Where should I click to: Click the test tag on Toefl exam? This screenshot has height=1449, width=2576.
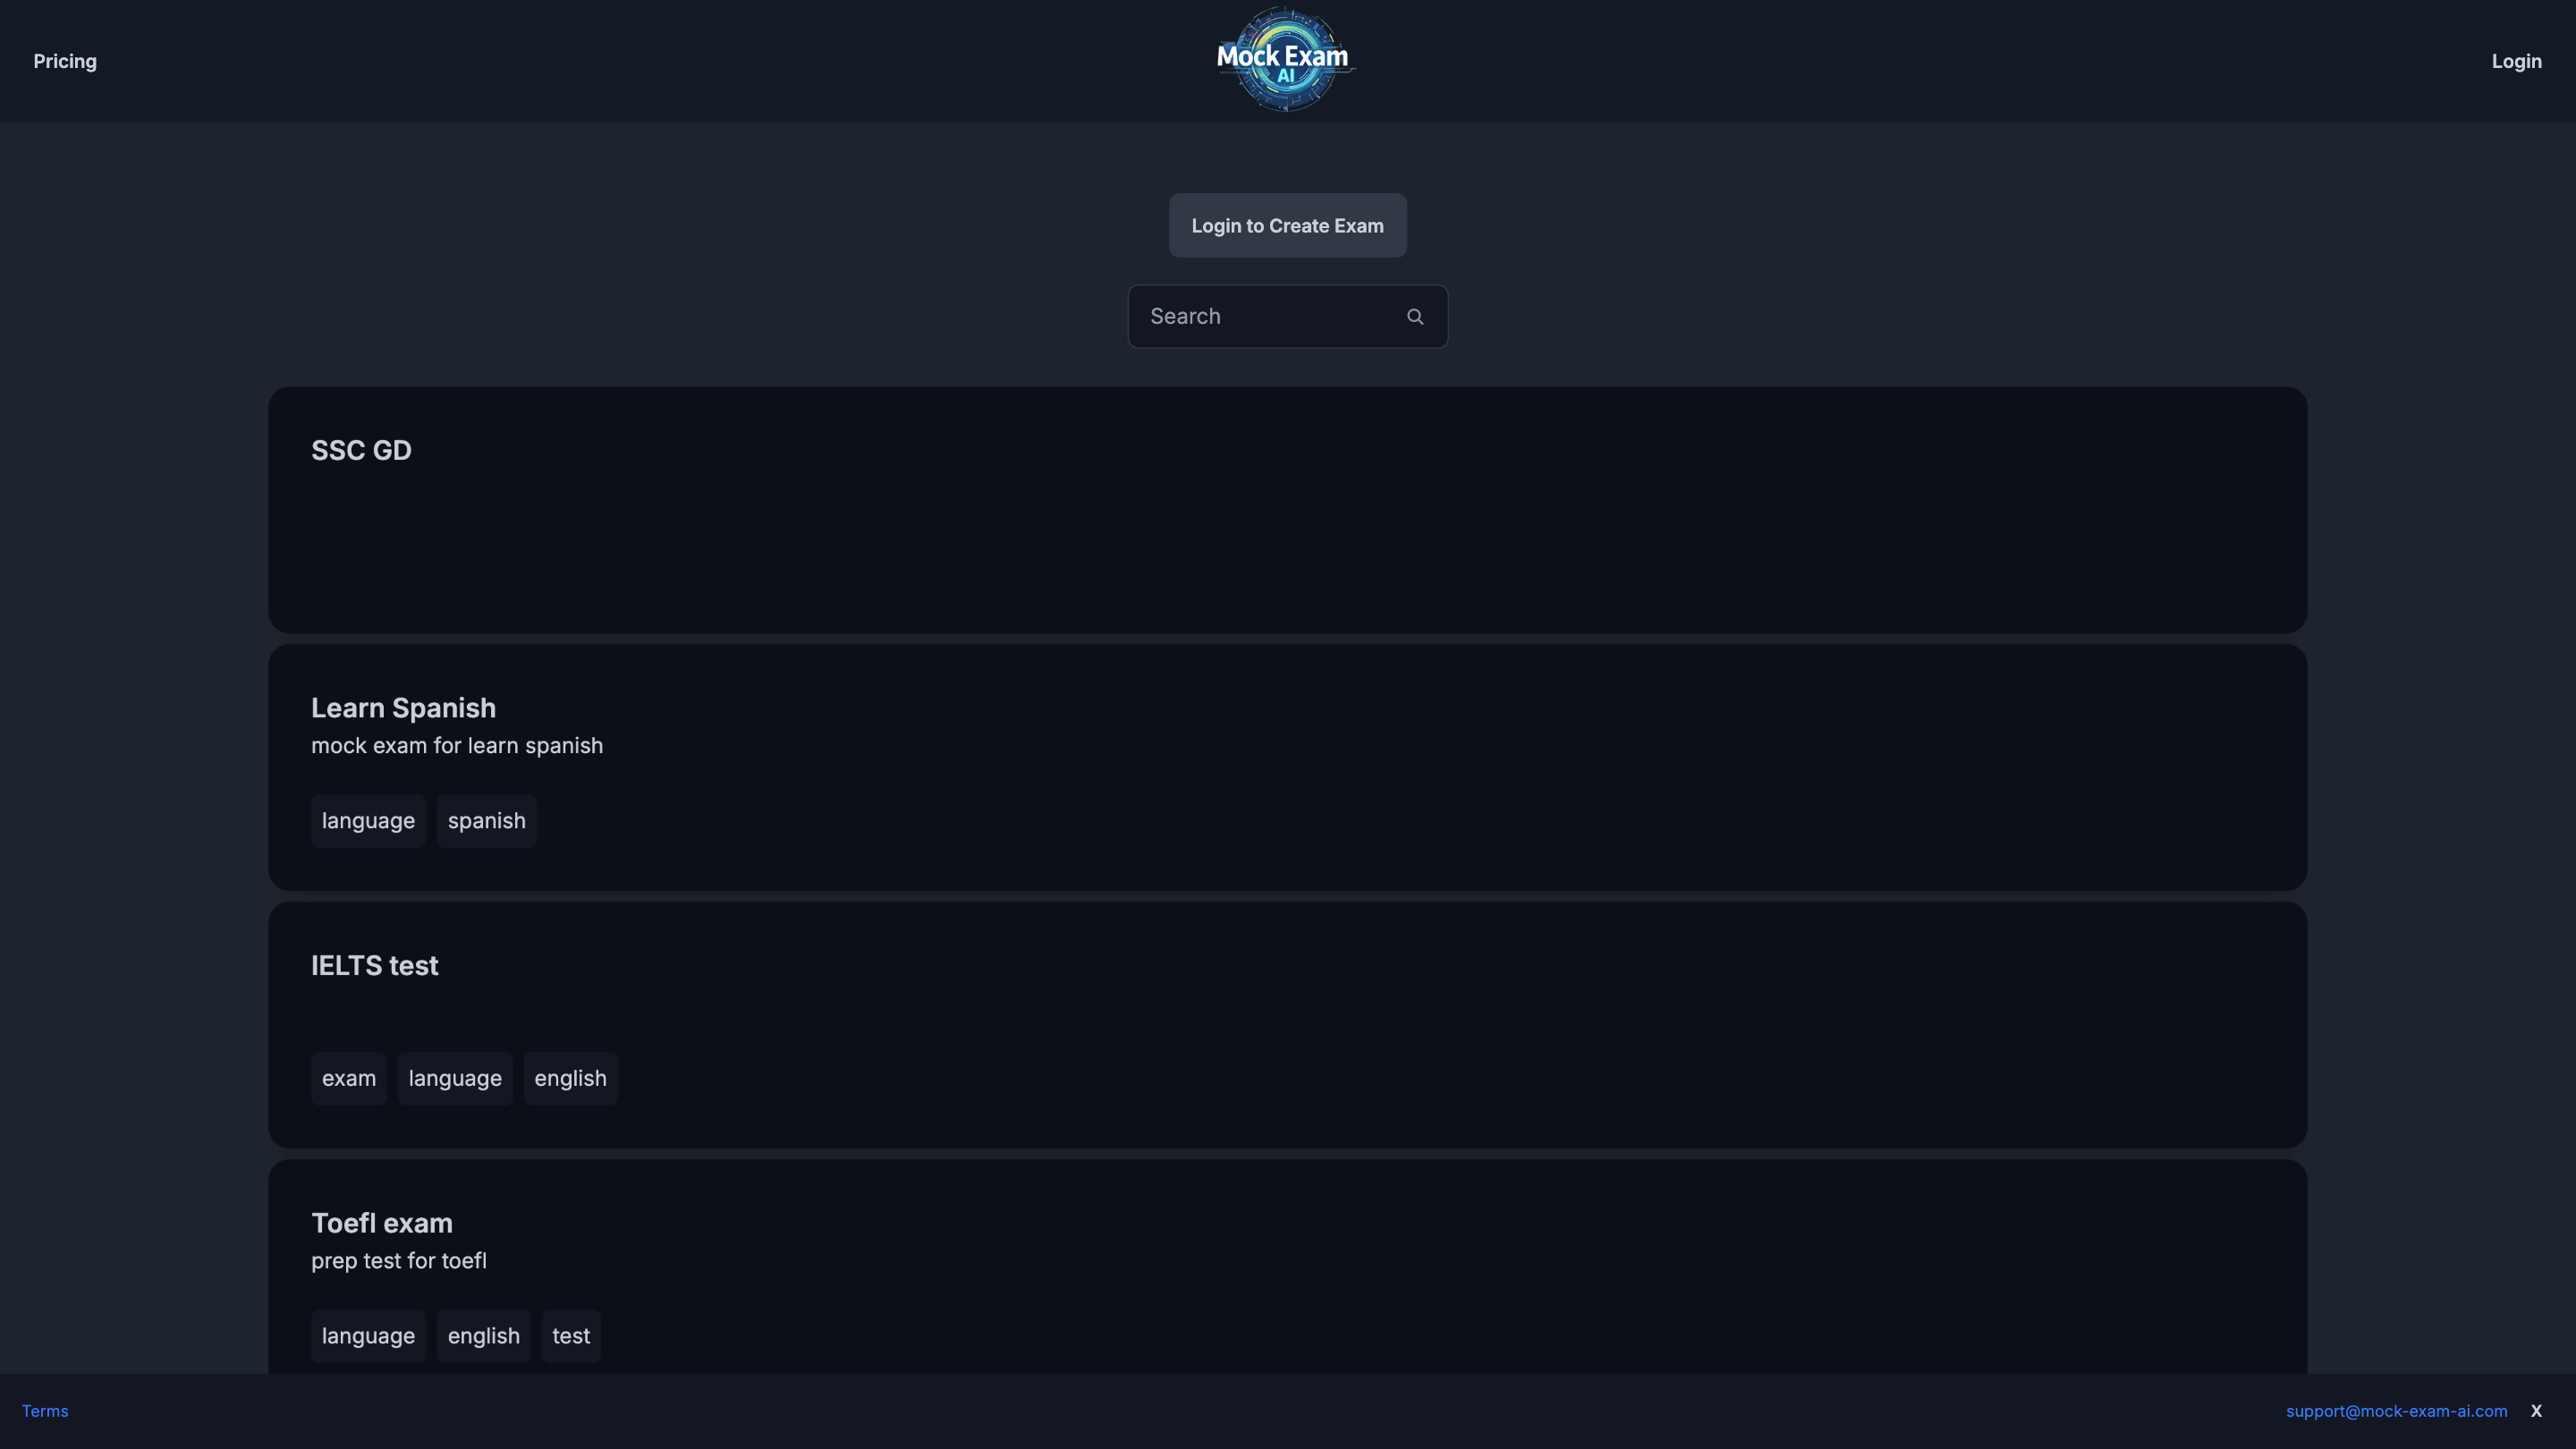571,1336
